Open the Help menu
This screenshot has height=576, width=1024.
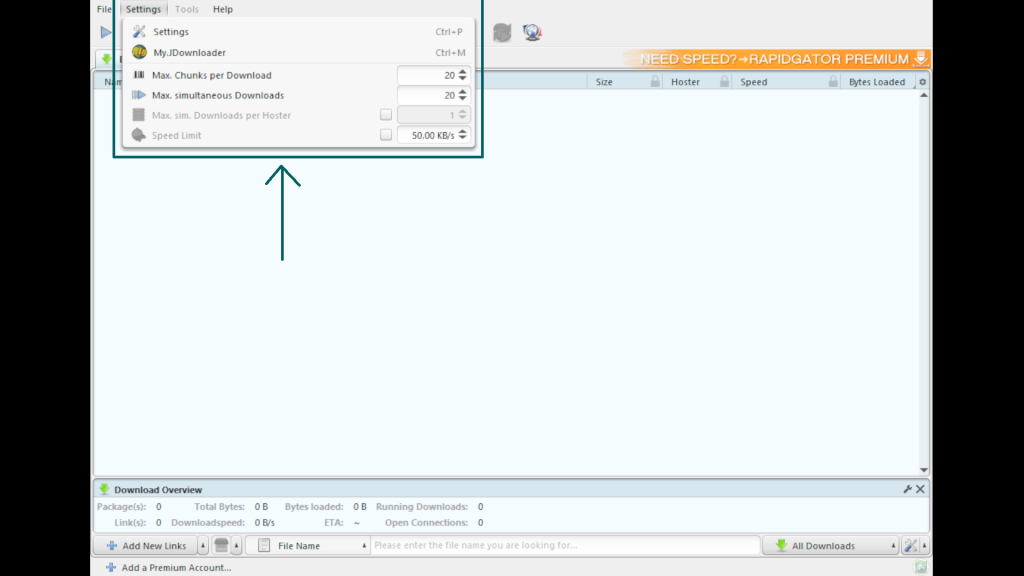point(222,9)
